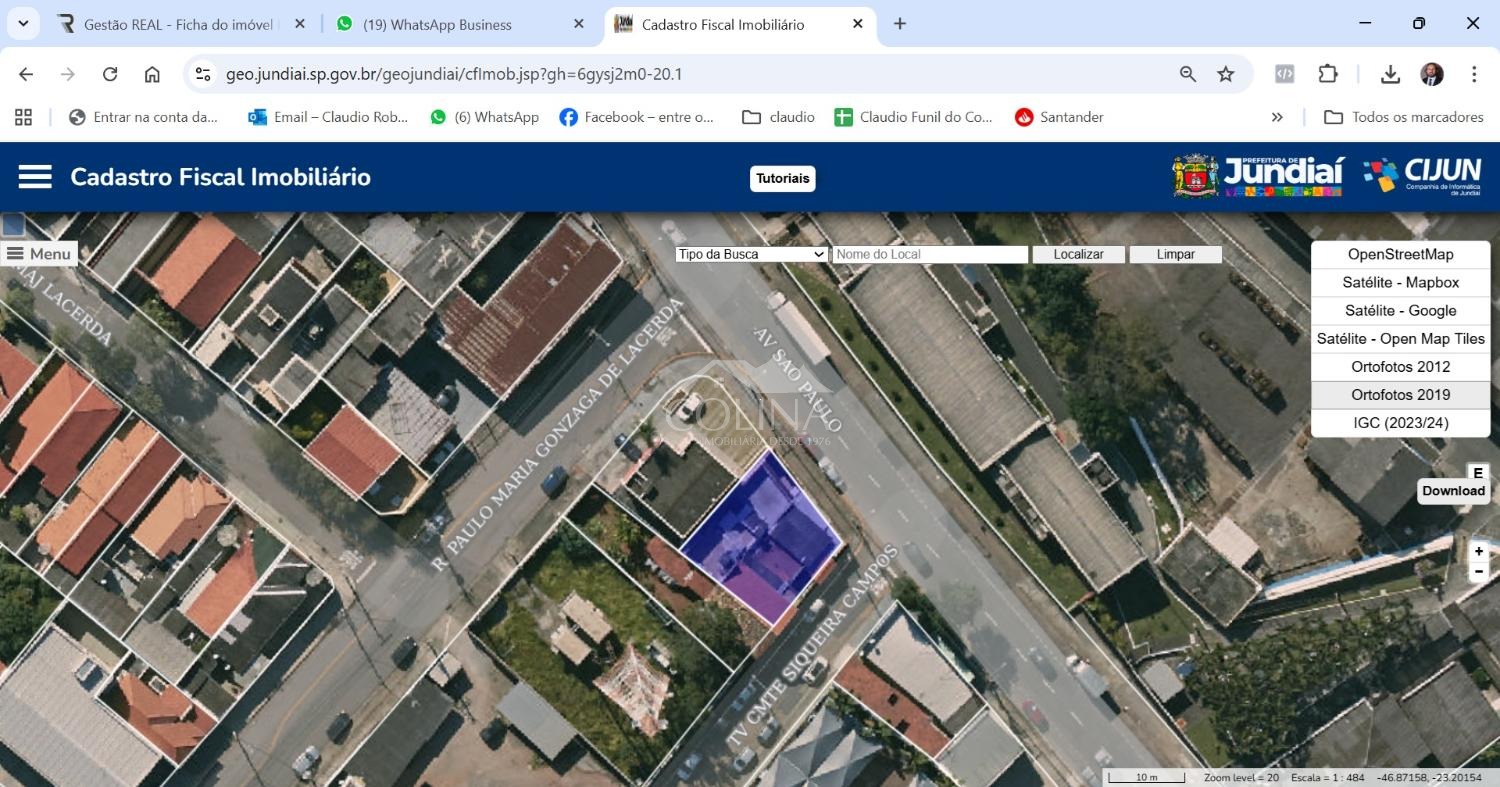Image resolution: width=1500 pixels, height=787 pixels.
Task: Open the browser extensions puzzle icon
Action: [1328, 74]
